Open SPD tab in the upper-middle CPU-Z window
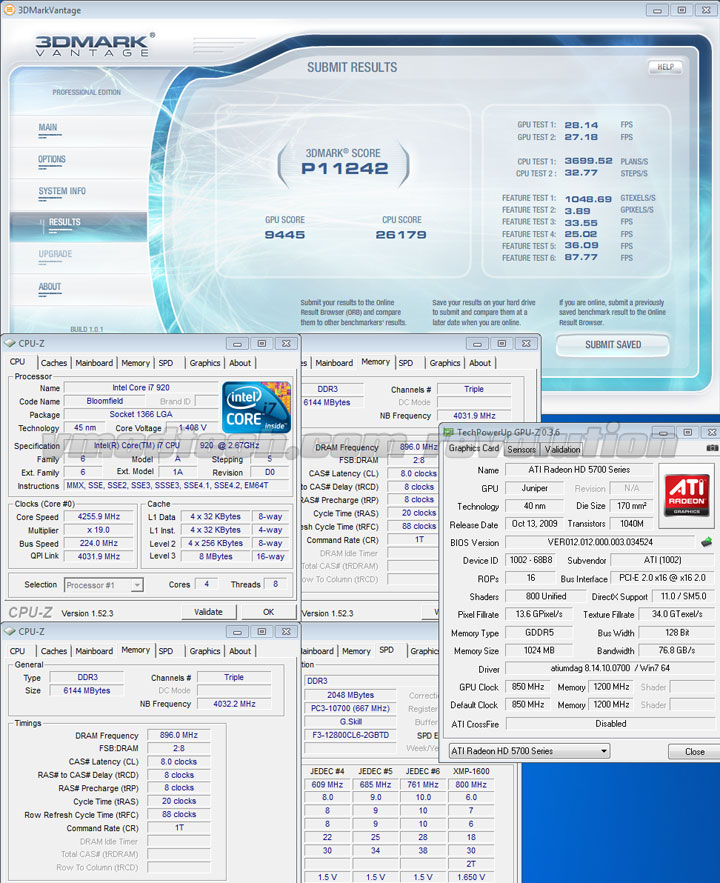720x883 pixels. pos(406,363)
